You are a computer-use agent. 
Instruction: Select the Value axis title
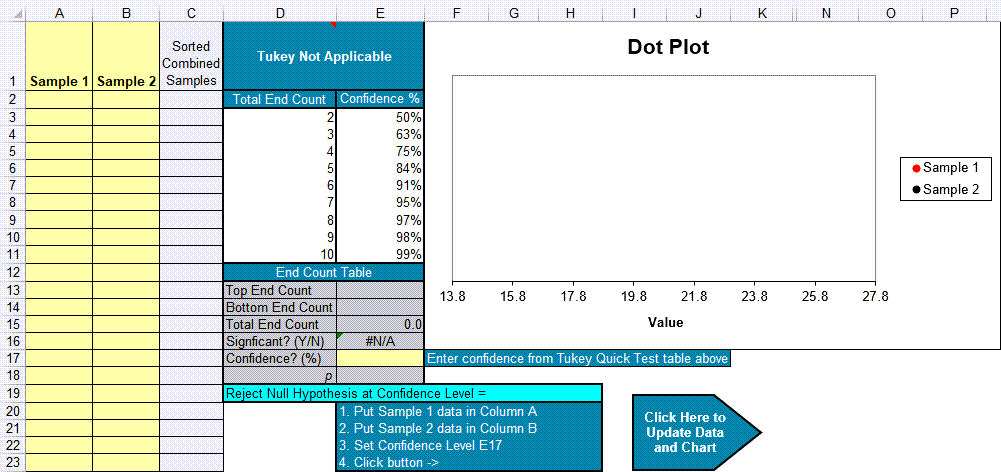(665, 322)
